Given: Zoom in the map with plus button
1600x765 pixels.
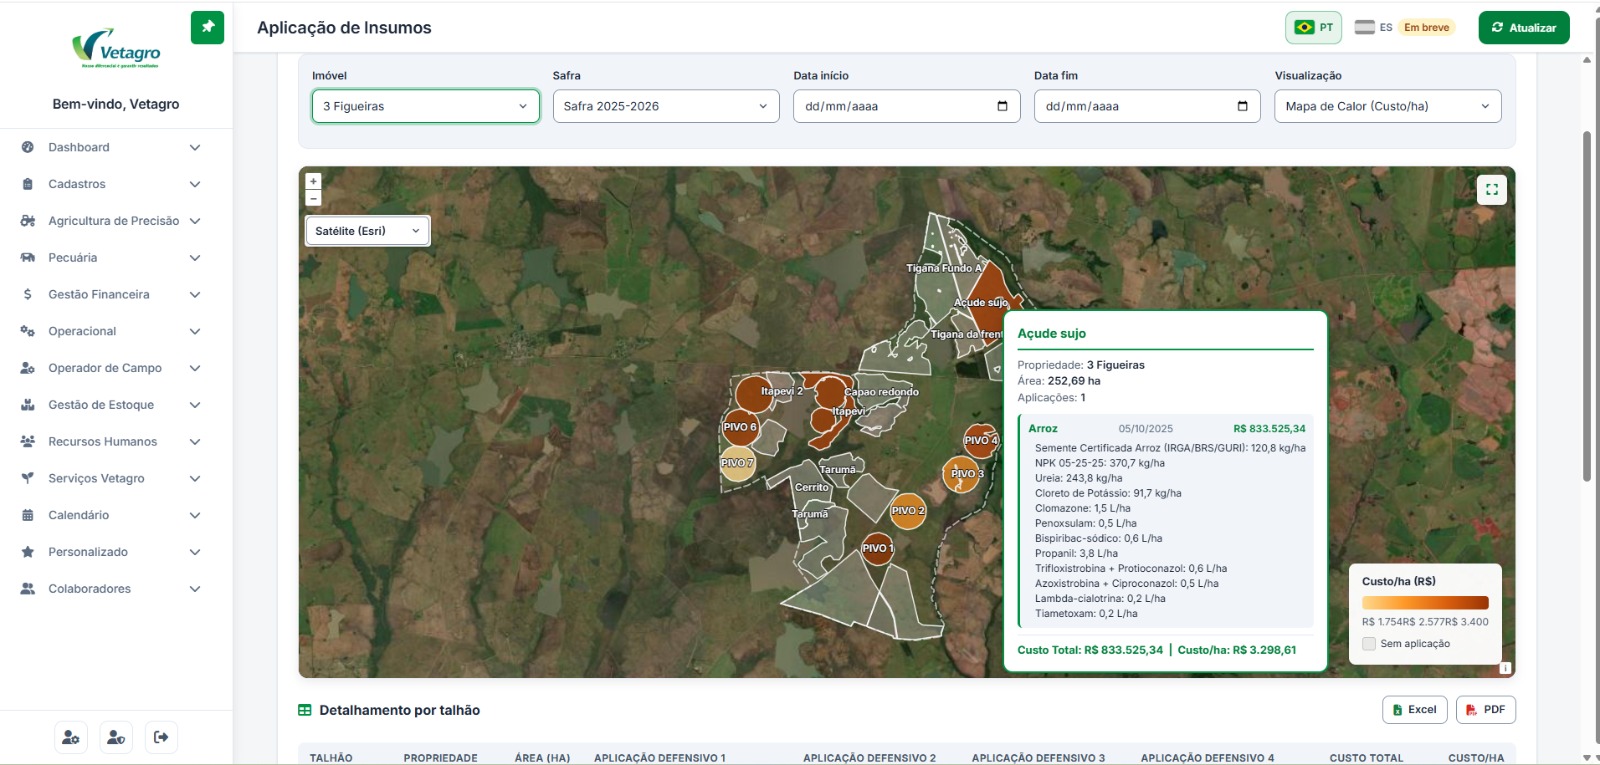Looking at the screenshot, I should pyautogui.click(x=313, y=181).
